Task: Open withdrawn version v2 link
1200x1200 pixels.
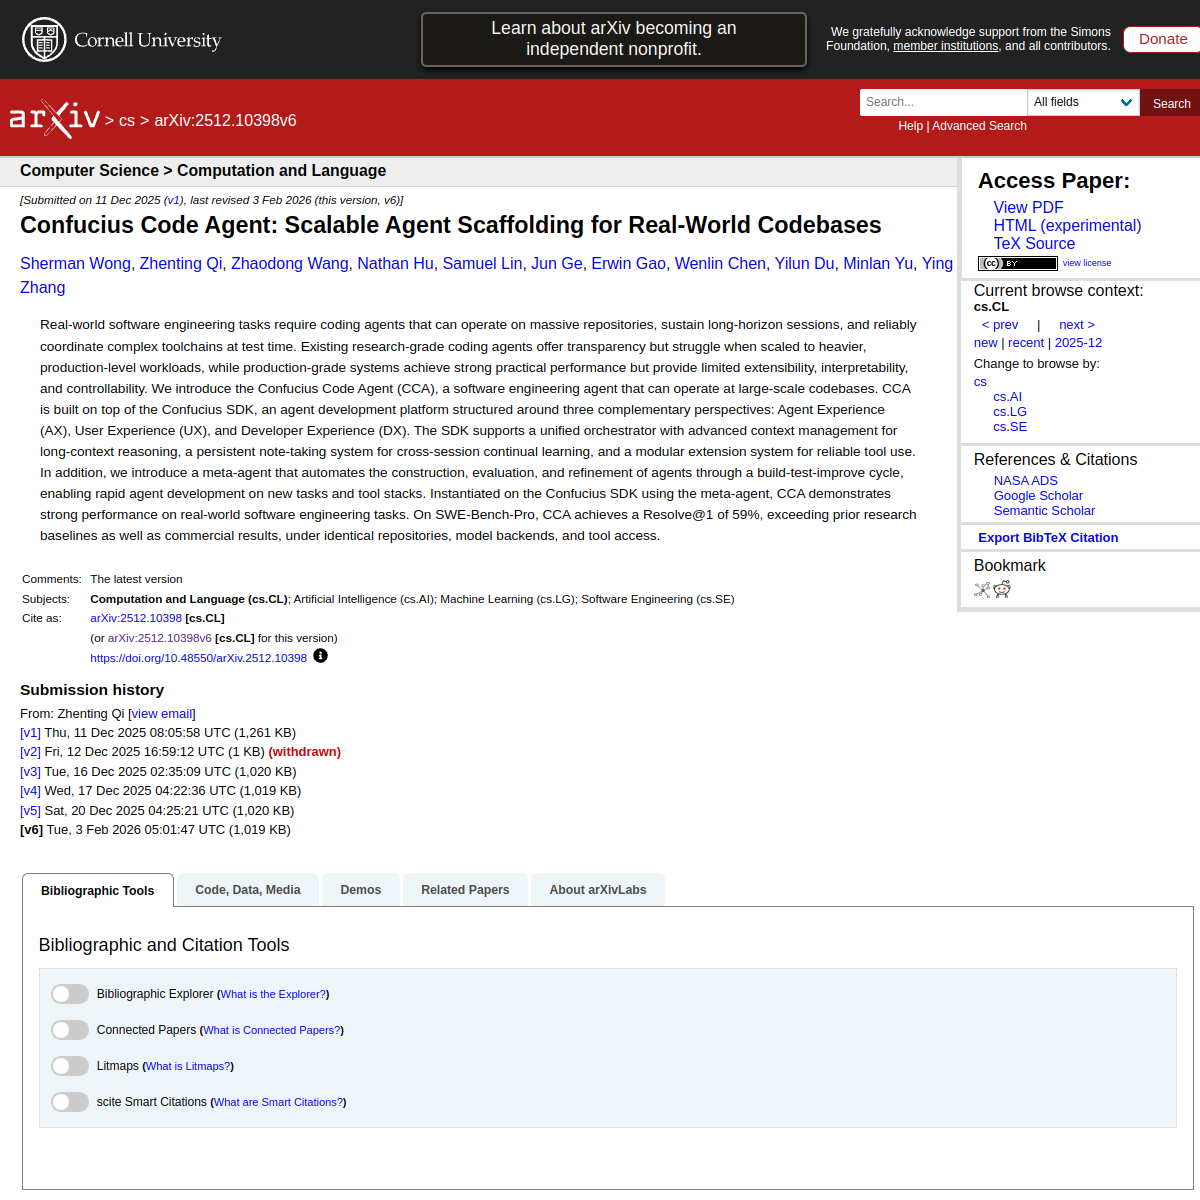Action: pos(30,752)
